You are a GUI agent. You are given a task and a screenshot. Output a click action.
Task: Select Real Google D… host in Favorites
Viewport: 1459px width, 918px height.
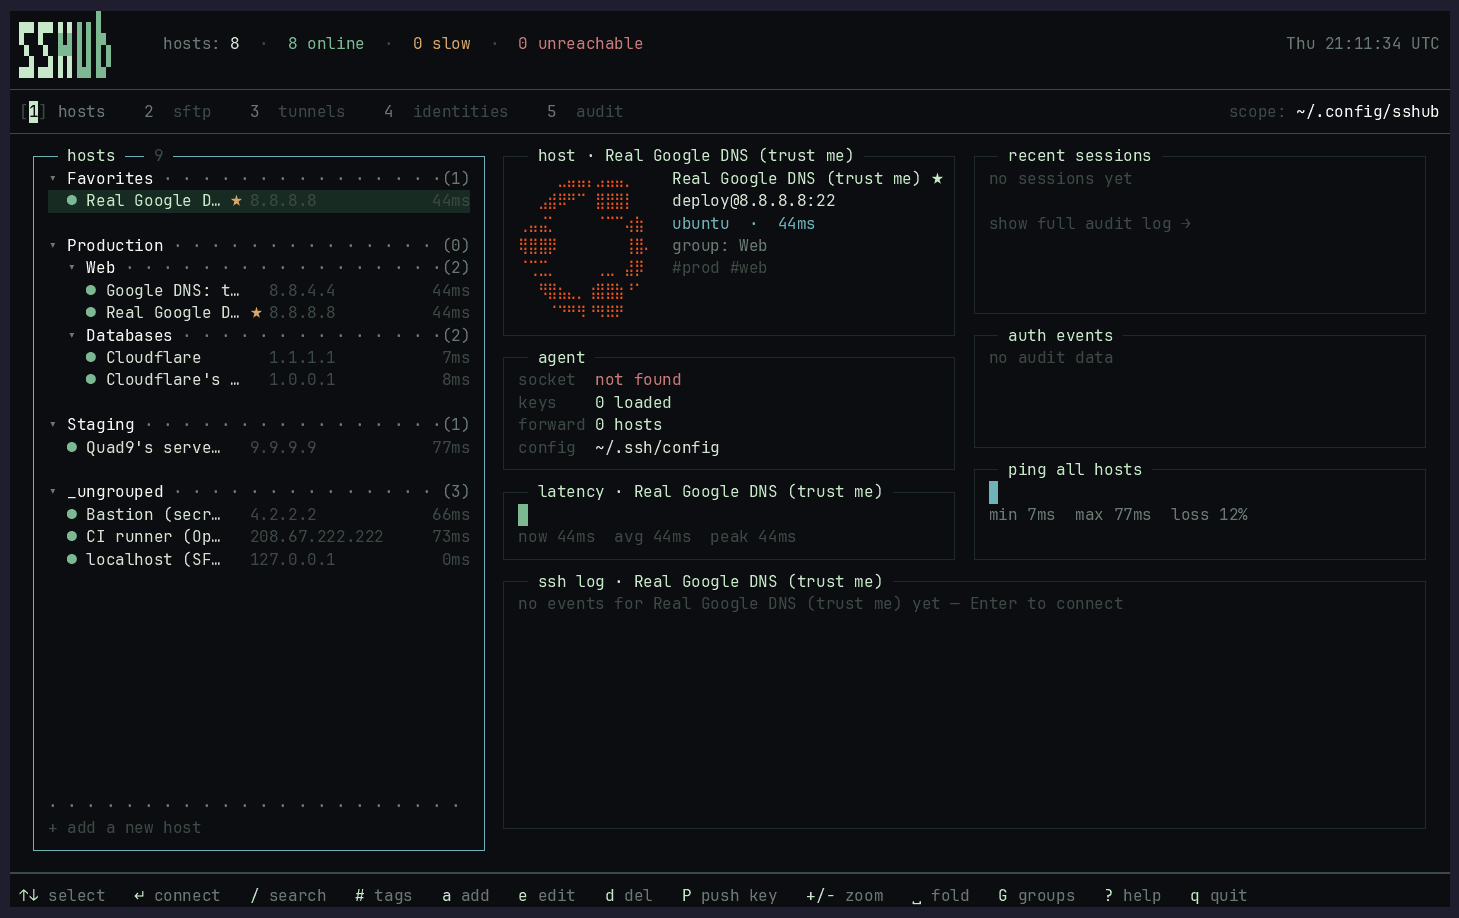point(259,201)
